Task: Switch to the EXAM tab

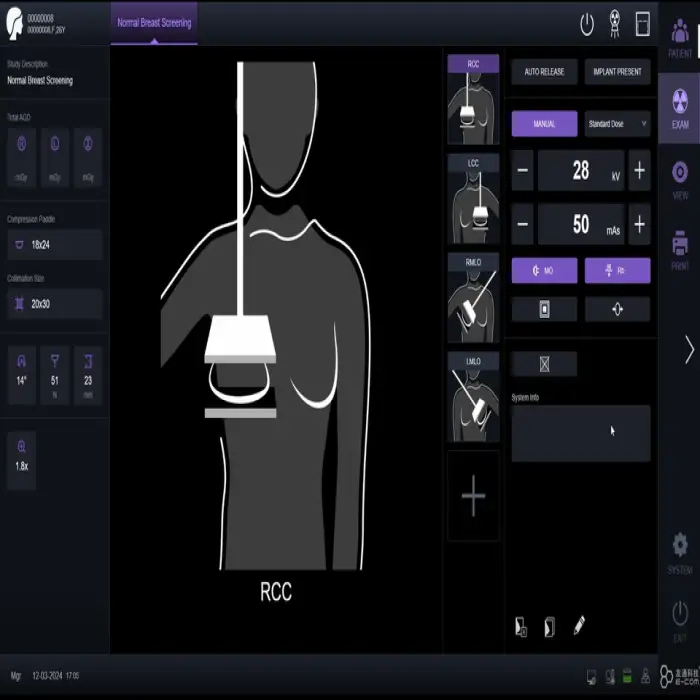Action: (x=679, y=108)
